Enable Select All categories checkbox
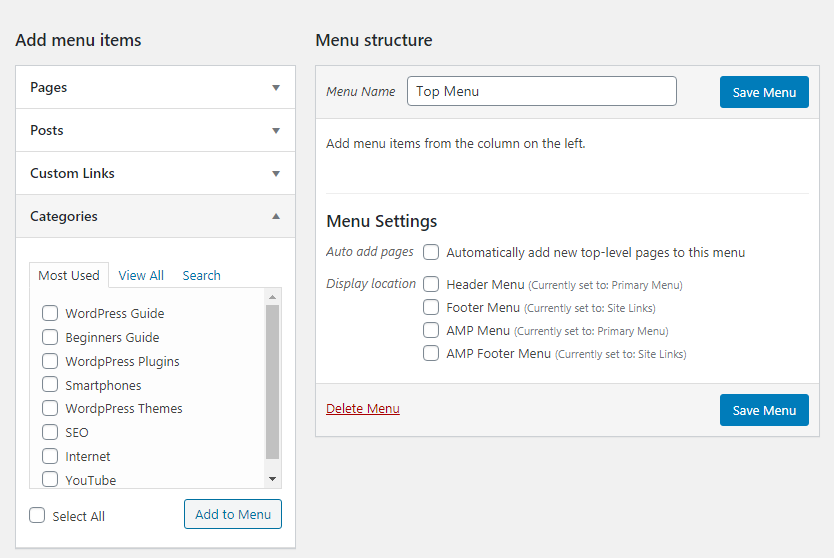This screenshot has height=558, width=834. tap(37, 515)
